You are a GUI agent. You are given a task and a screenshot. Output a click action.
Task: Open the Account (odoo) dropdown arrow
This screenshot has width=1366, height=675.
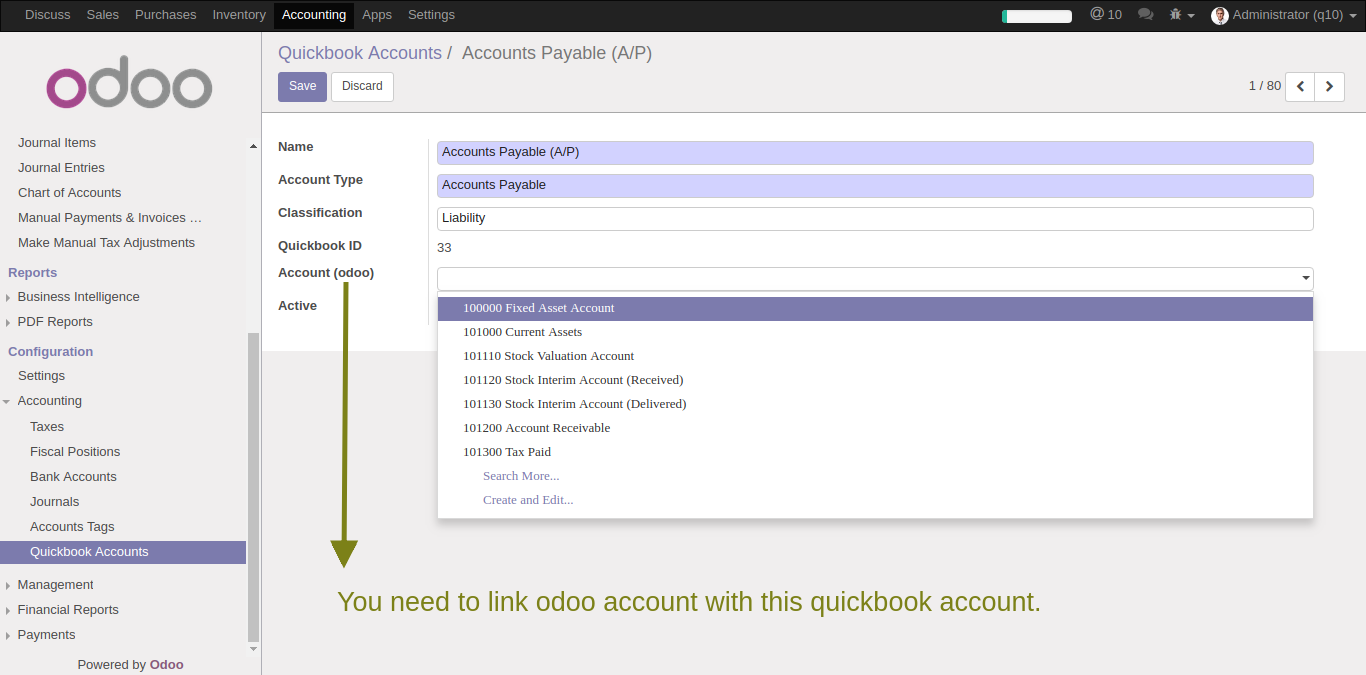point(1305,279)
